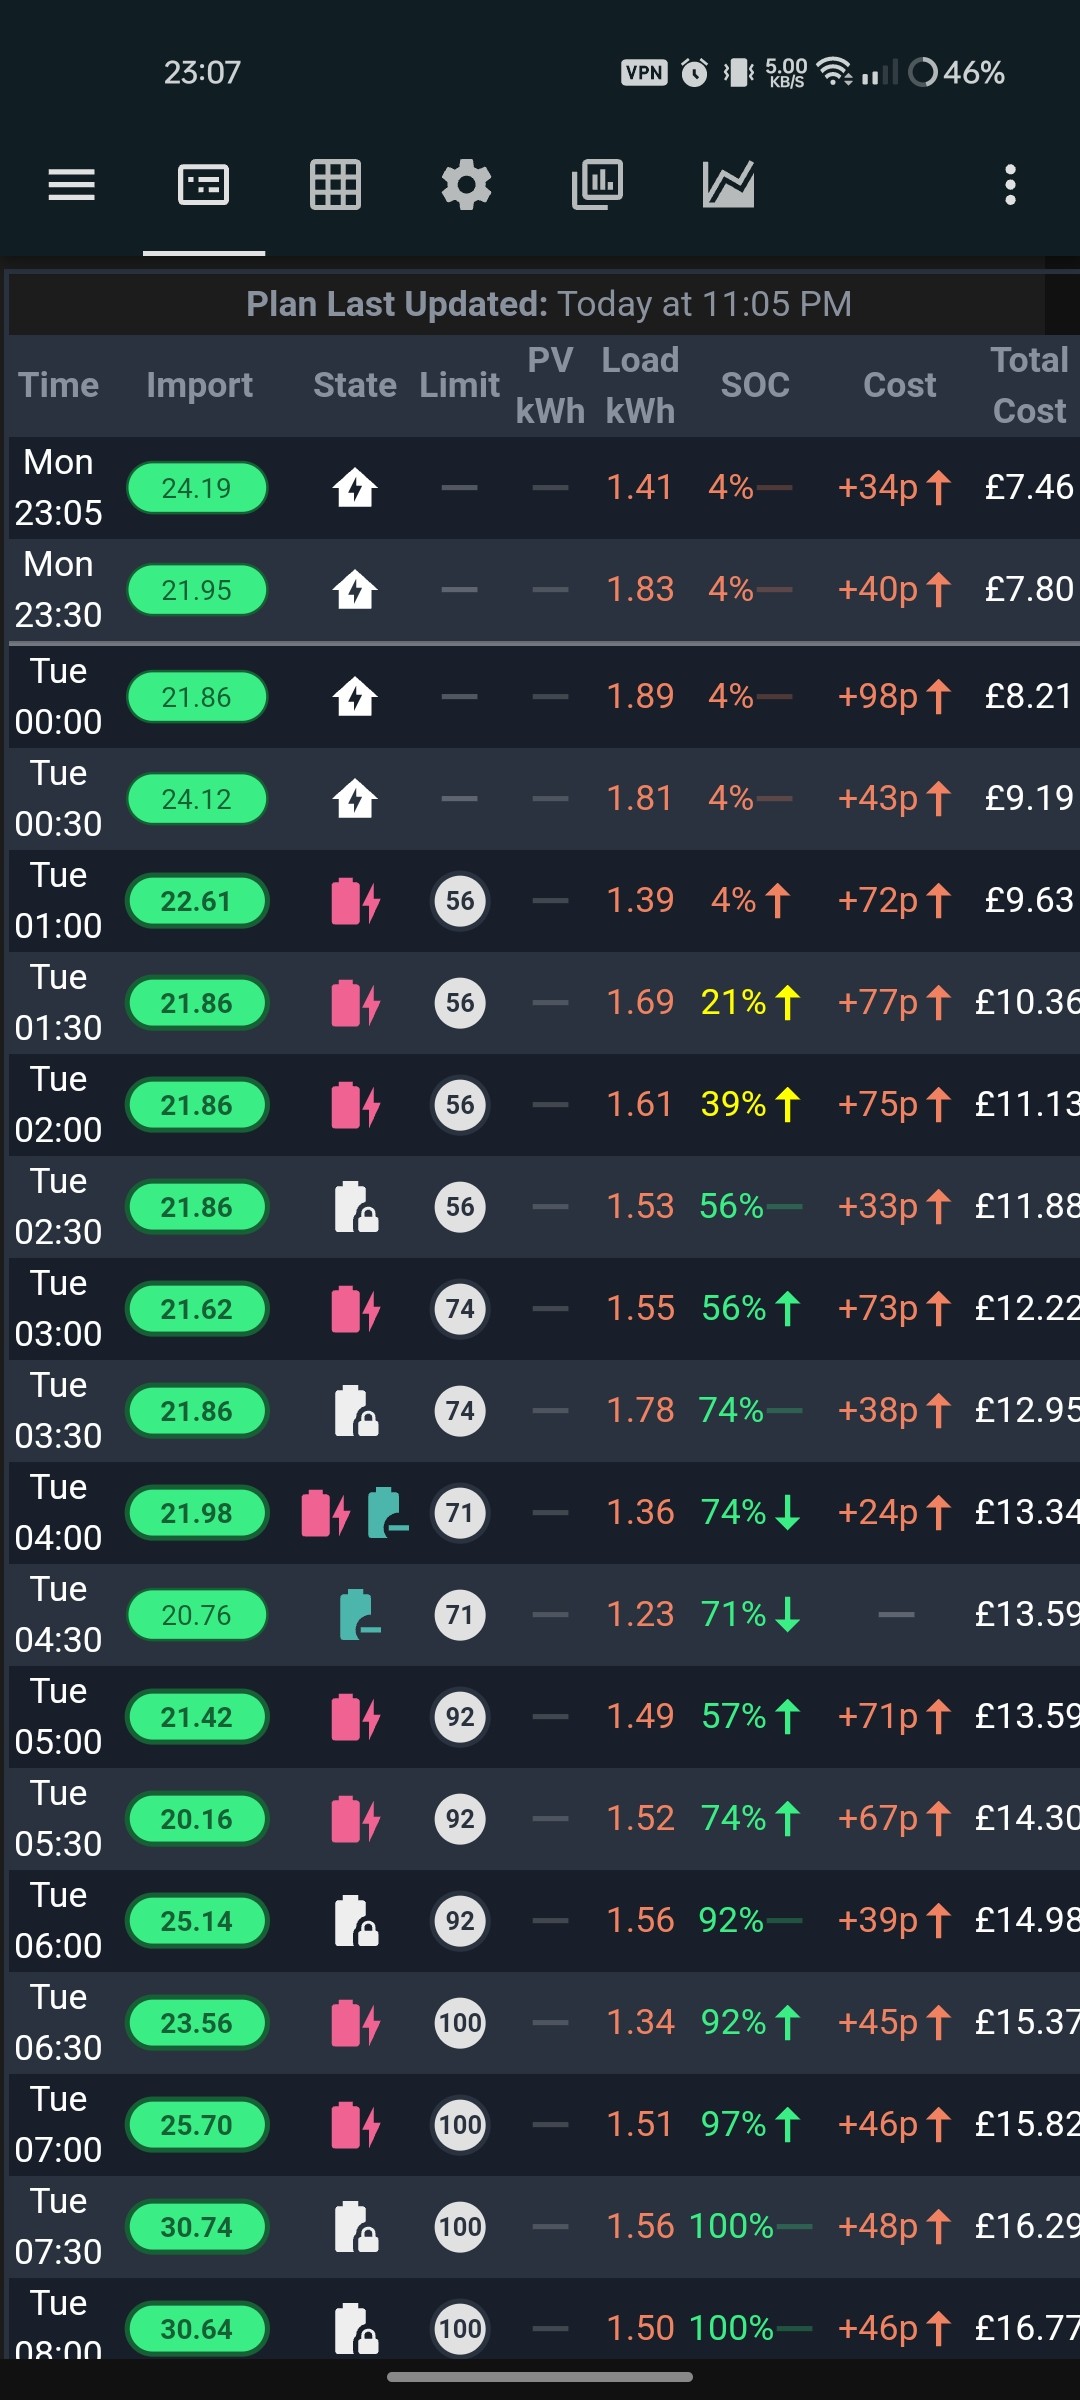Tap the SOC column header
The width and height of the screenshot is (1080, 2400).
(755, 385)
